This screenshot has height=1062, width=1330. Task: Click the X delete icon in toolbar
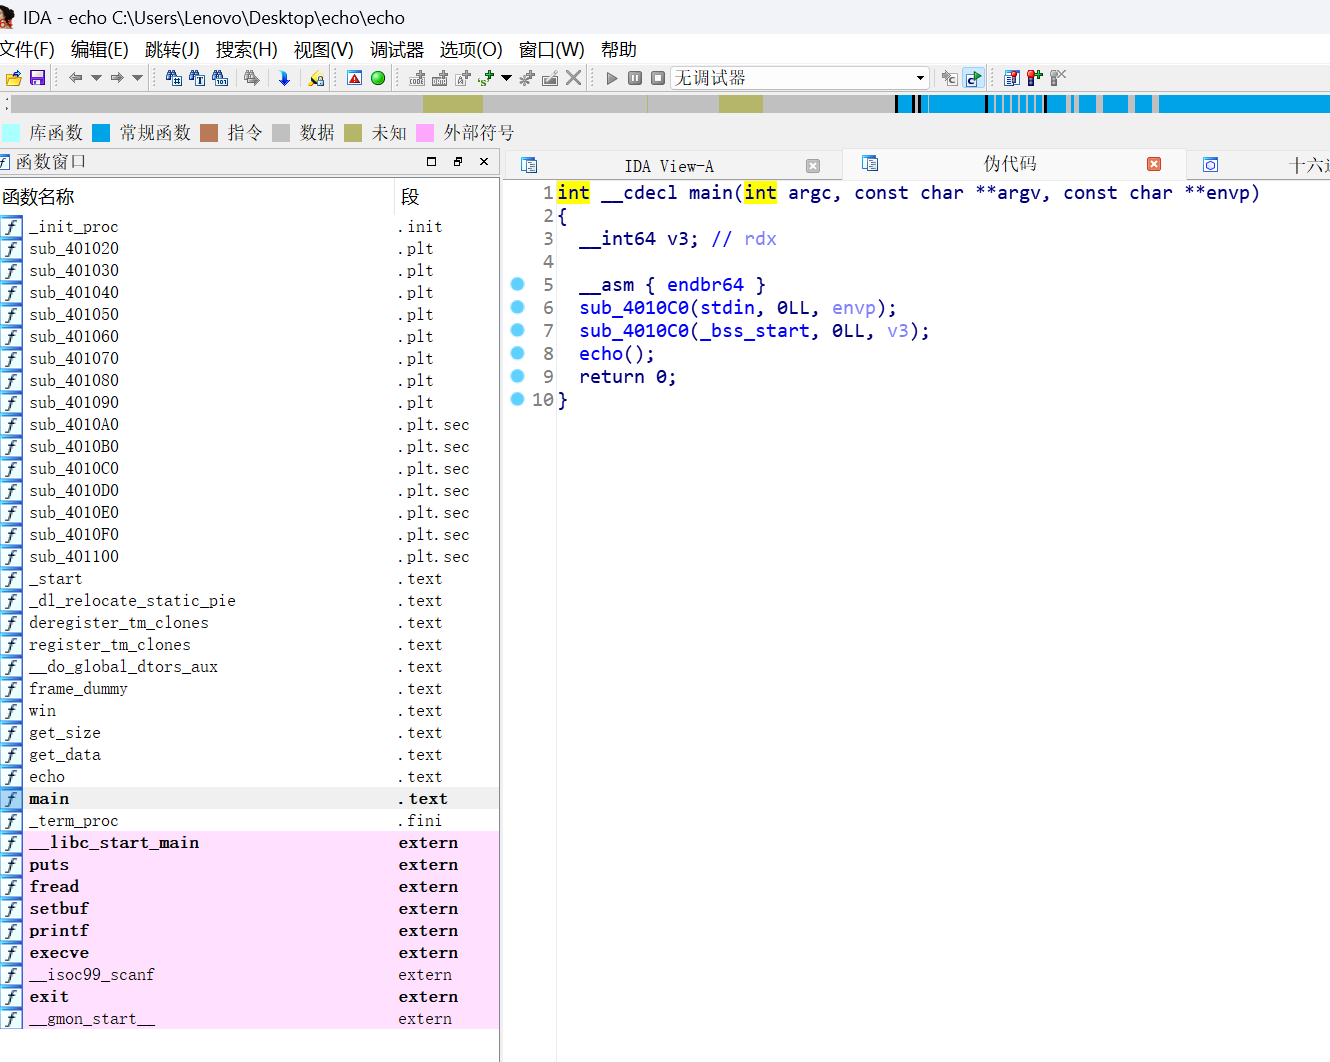pyautogui.click(x=574, y=78)
